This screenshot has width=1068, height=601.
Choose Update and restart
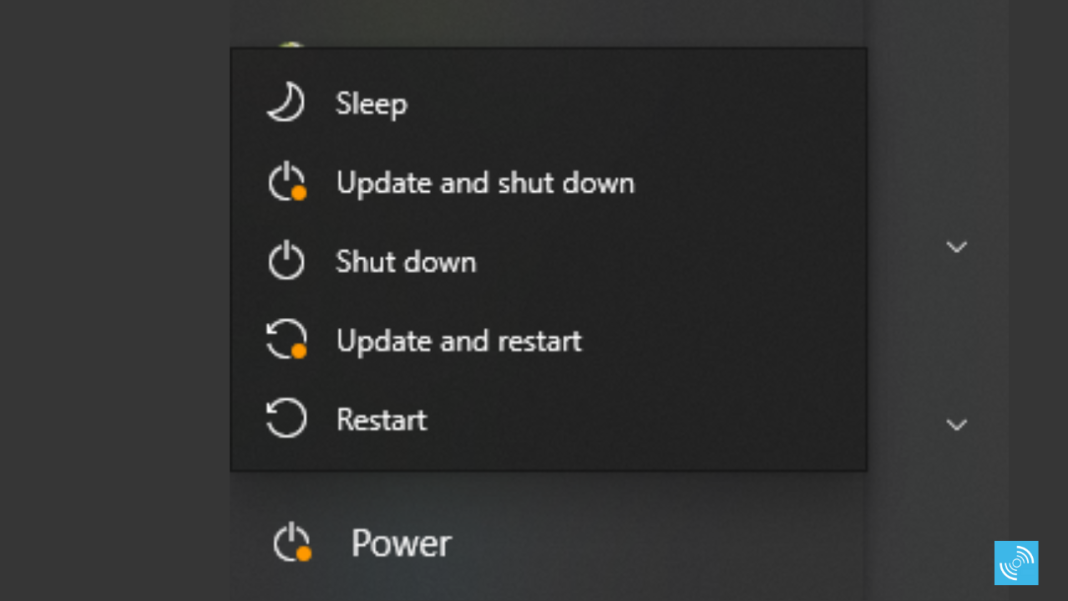[459, 340]
